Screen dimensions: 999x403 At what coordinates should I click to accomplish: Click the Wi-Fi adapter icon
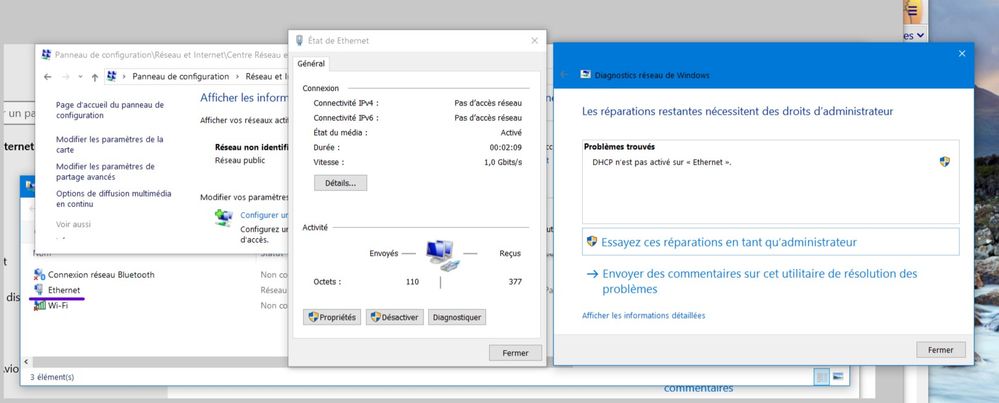tap(40, 305)
